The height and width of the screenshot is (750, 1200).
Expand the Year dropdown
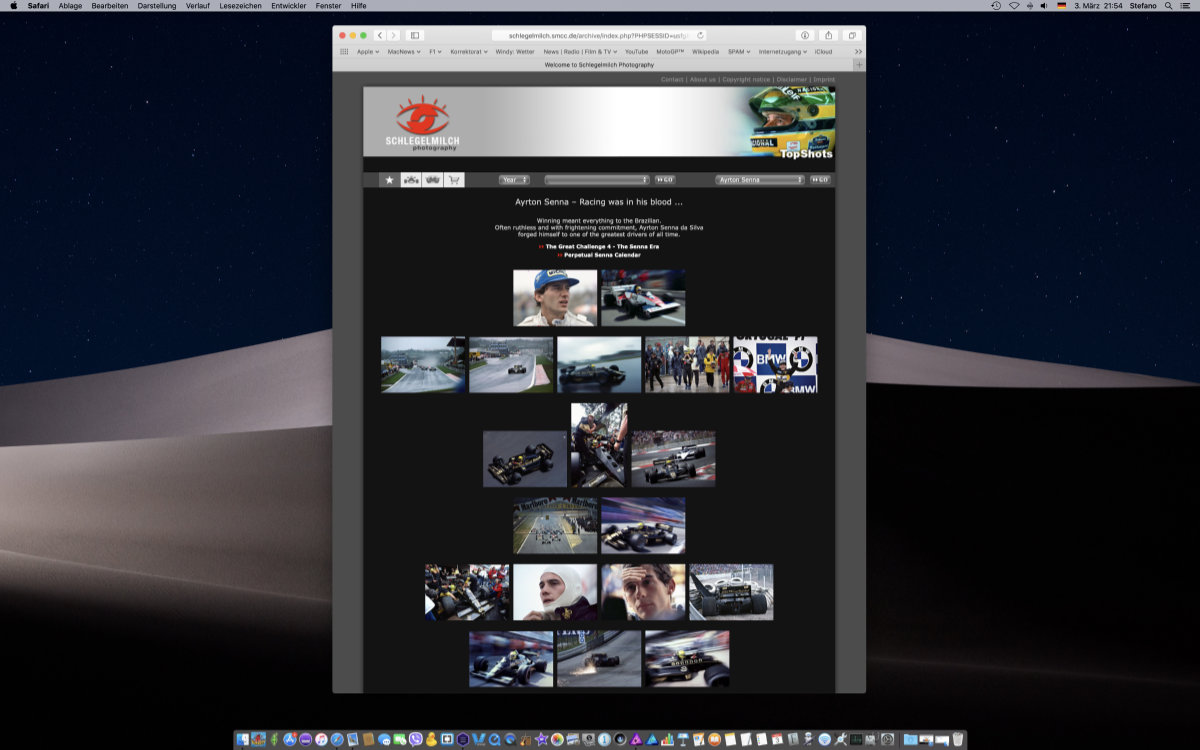click(x=515, y=180)
